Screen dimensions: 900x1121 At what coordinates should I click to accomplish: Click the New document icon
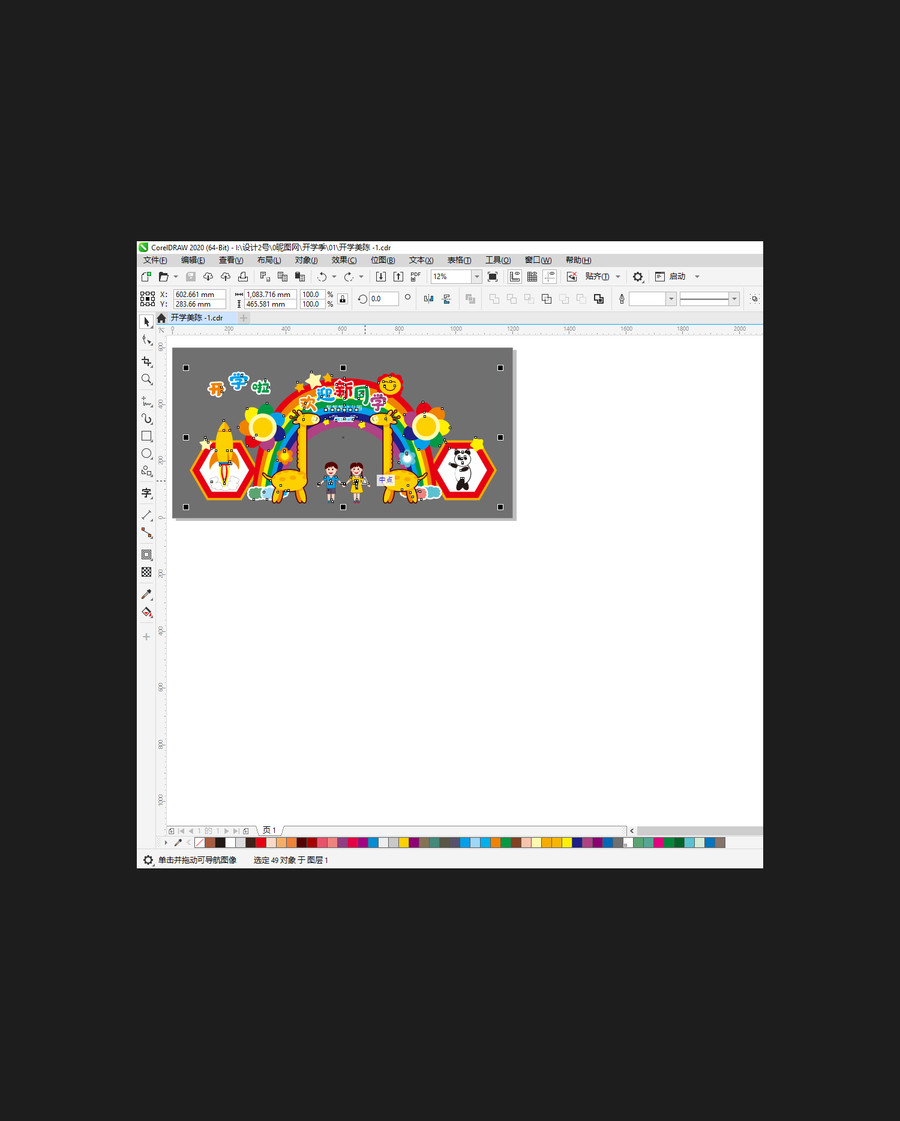pyautogui.click(x=147, y=277)
